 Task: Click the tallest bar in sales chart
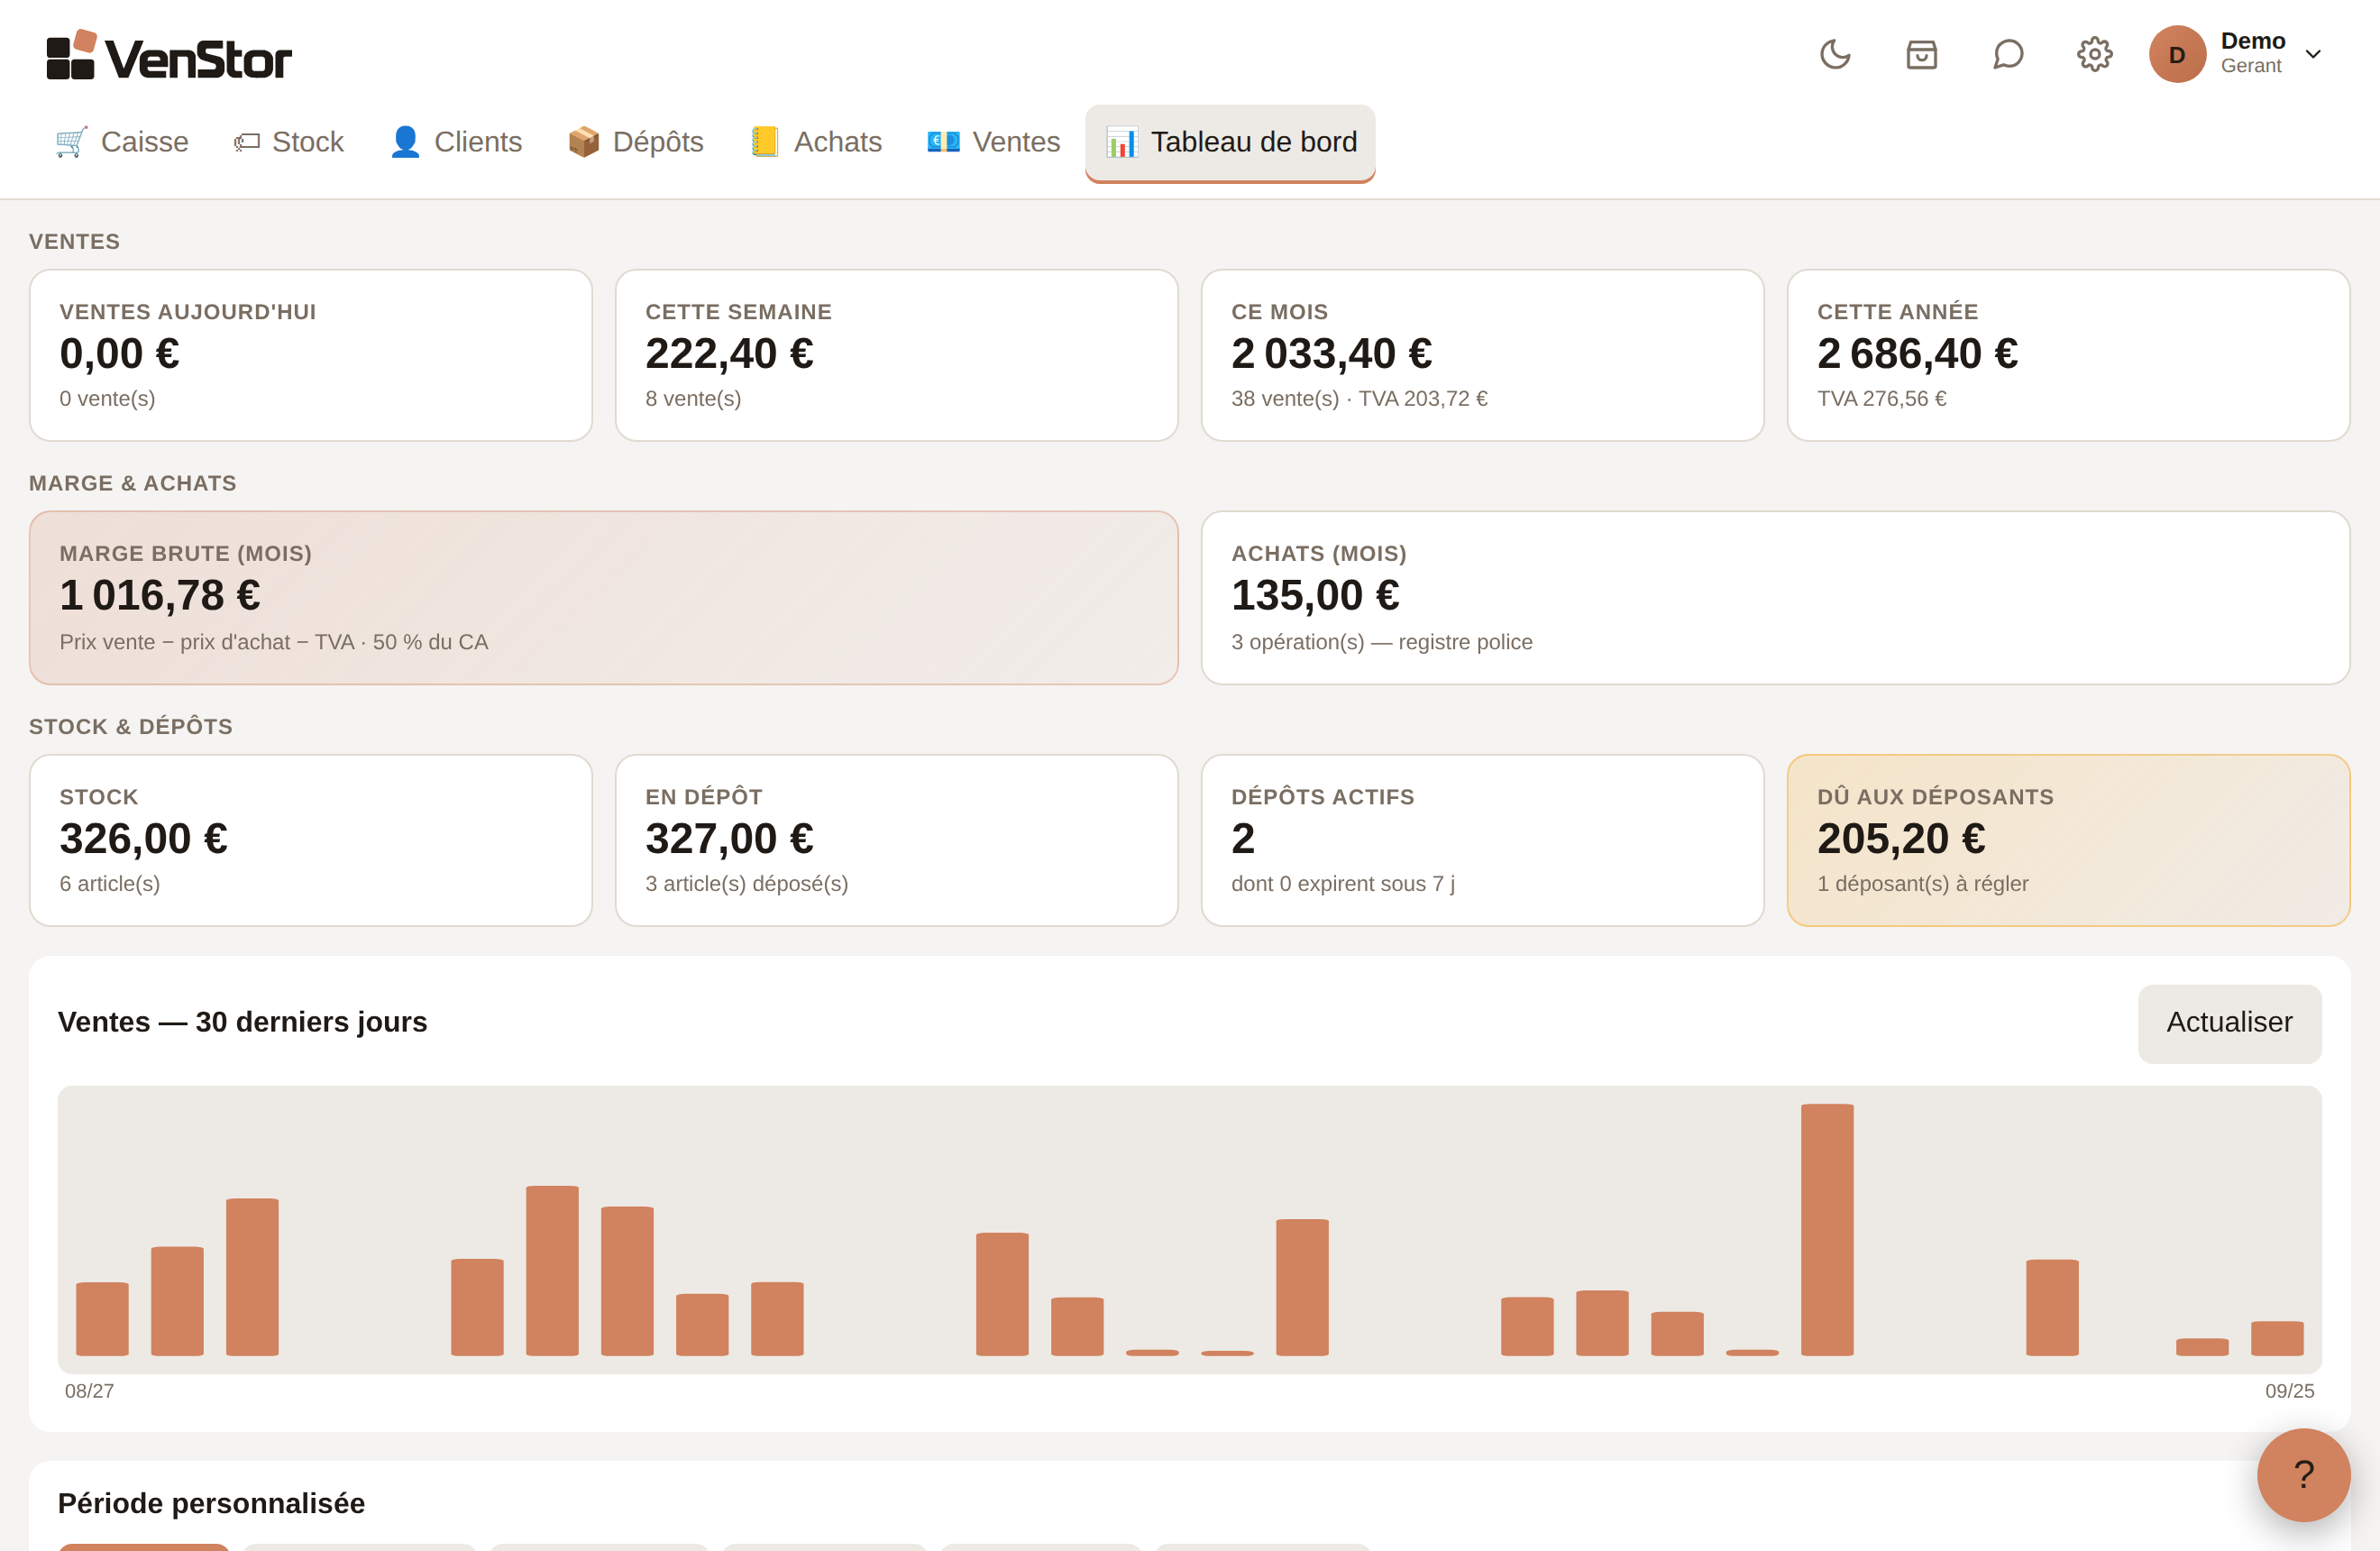[1827, 1229]
